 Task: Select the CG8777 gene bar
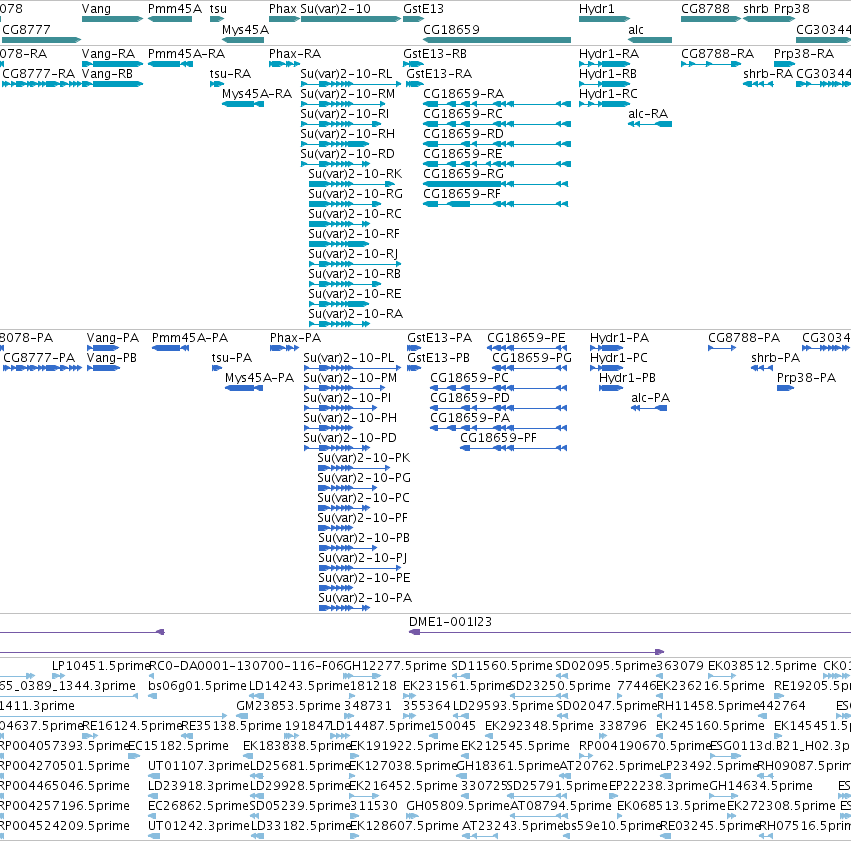pos(41,40)
